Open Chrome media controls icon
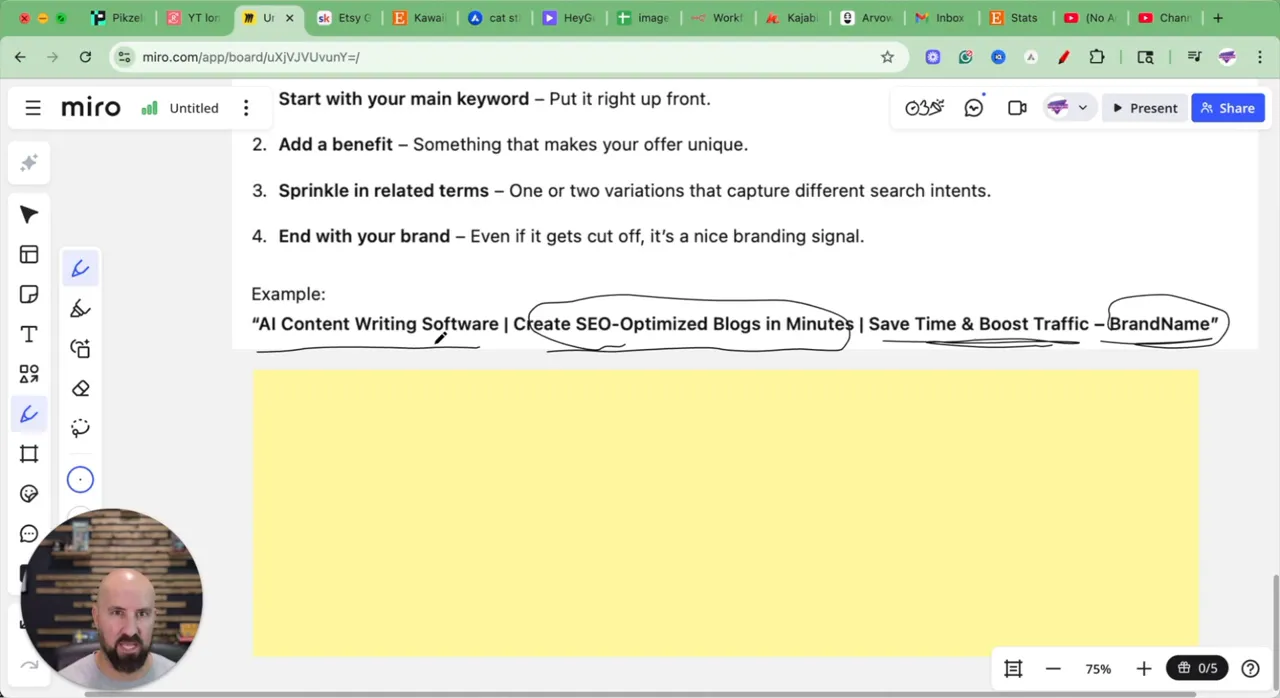1280x698 pixels. click(x=1194, y=57)
